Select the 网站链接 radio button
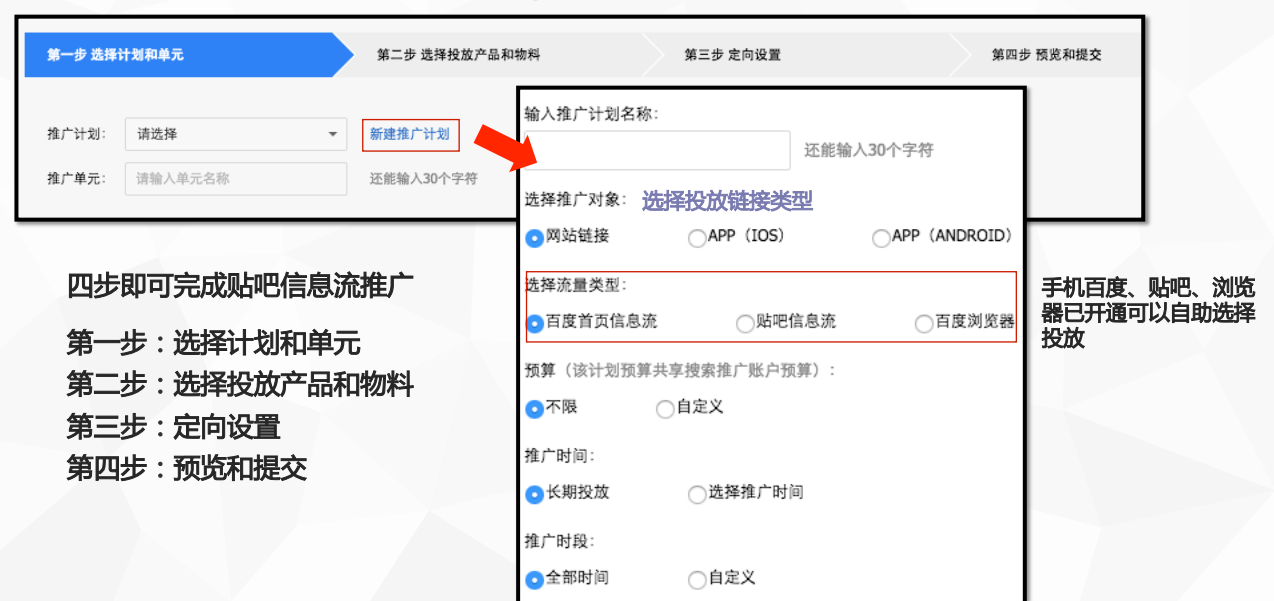1274x601 pixels. pyautogui.click(x=535, y=238)
